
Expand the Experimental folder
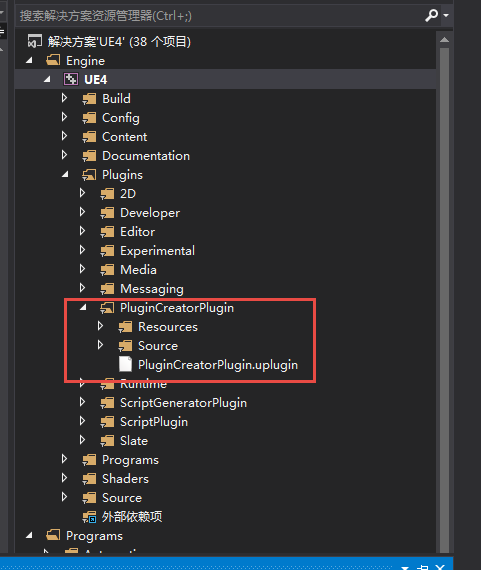coord(83,250)
